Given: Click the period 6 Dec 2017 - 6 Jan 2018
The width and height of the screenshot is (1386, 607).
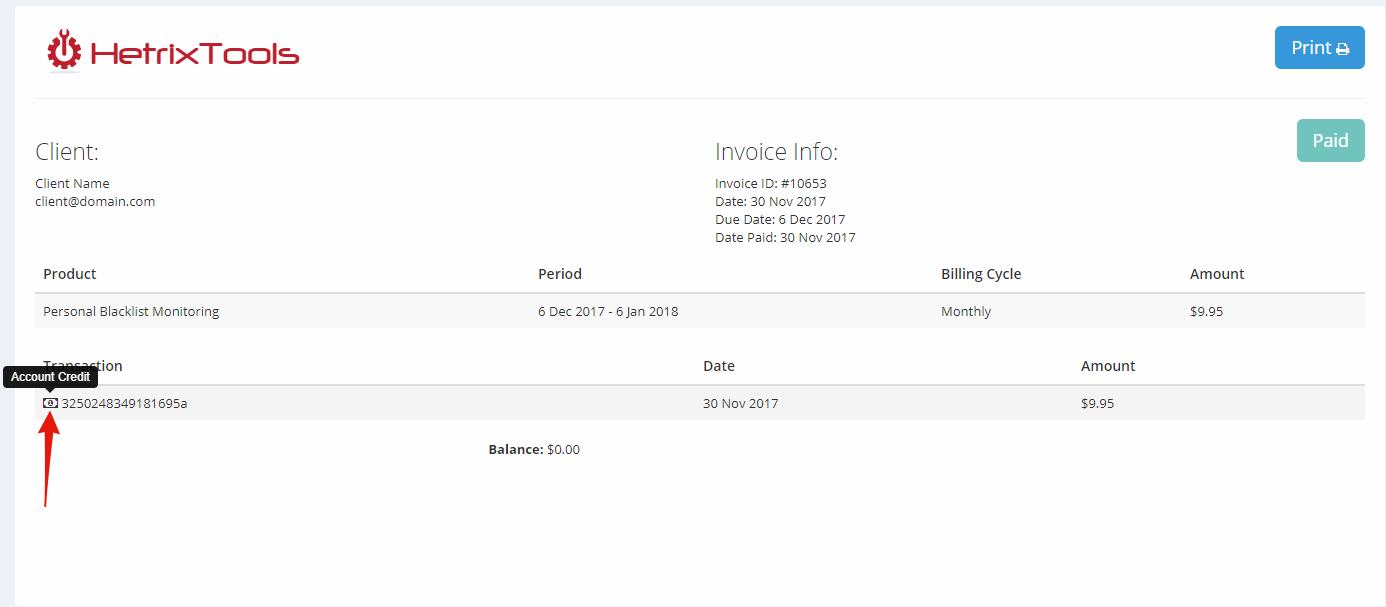Looking at the screenshot, I should point(608,311).
